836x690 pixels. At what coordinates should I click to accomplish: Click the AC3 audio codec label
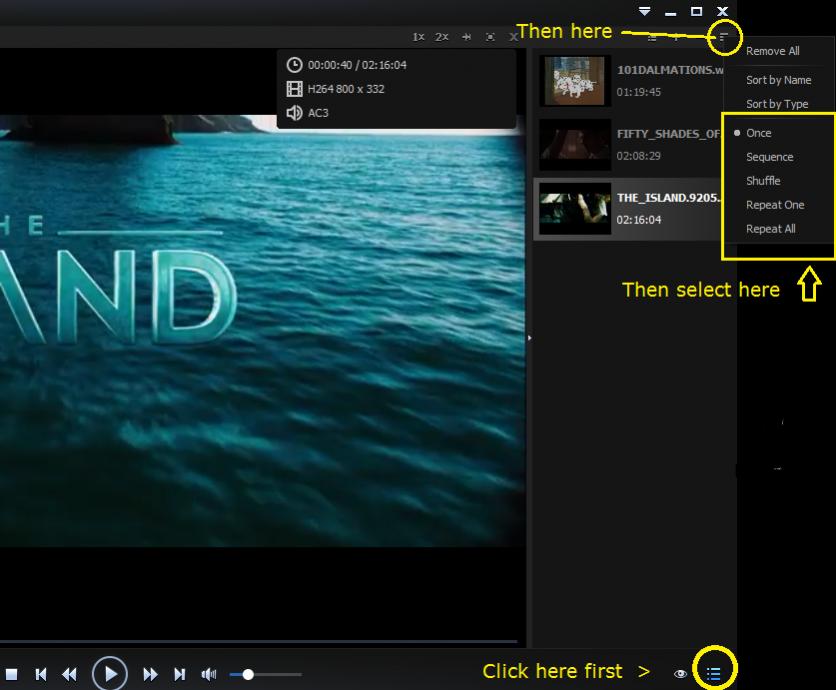click(318, 113)
